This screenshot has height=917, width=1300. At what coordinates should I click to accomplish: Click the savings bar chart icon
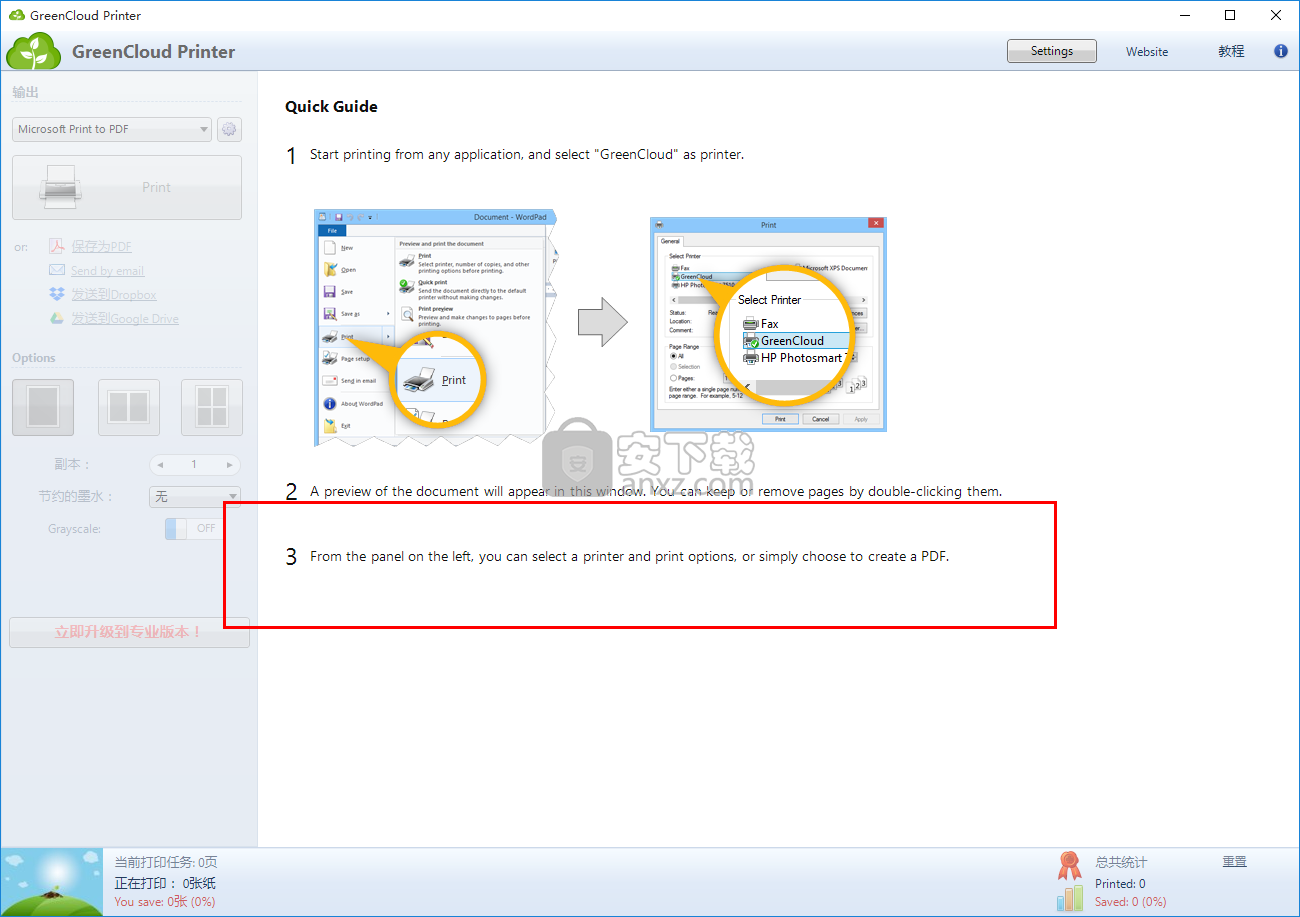[x=1070, y=898]
